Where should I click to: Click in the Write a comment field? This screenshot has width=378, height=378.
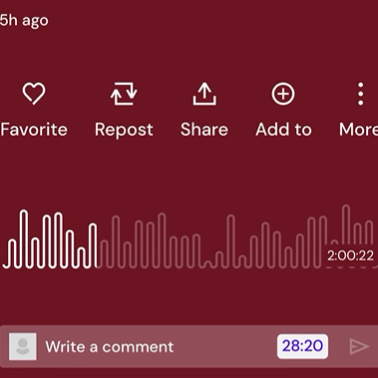pyautogui.click(x=157, y=347)
